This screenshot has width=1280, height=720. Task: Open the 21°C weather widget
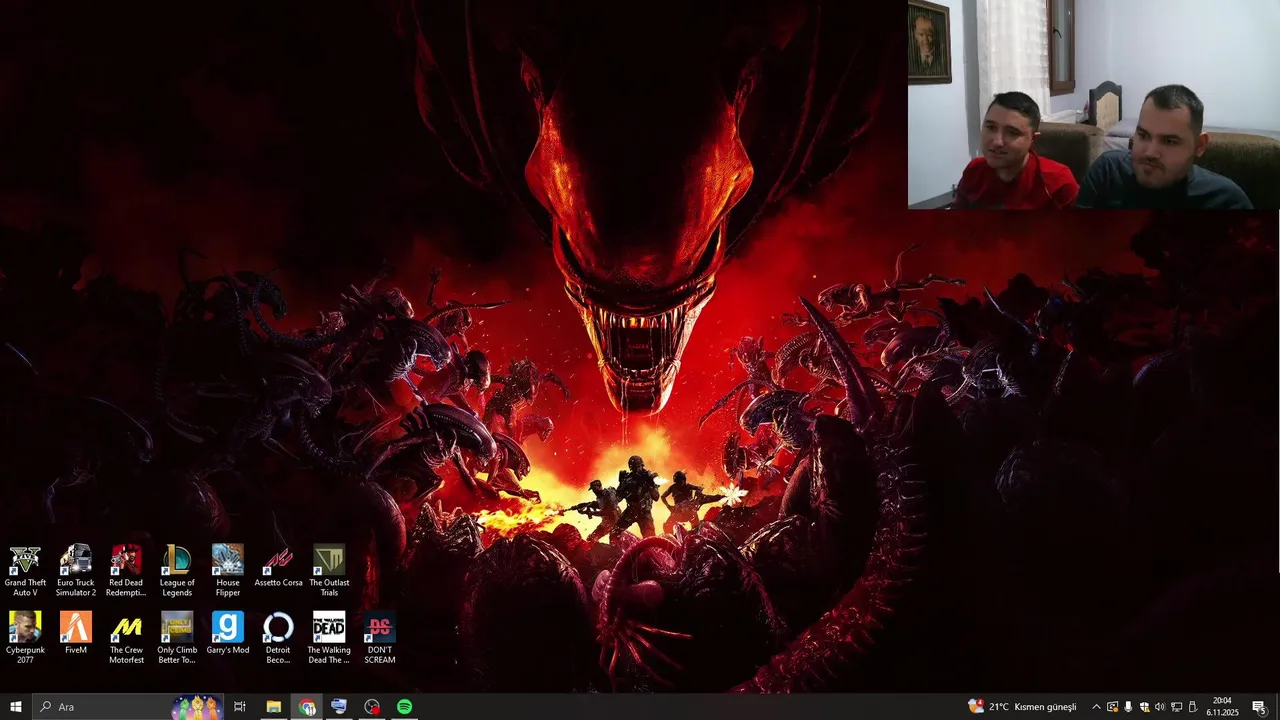(x=1022, y=707)
